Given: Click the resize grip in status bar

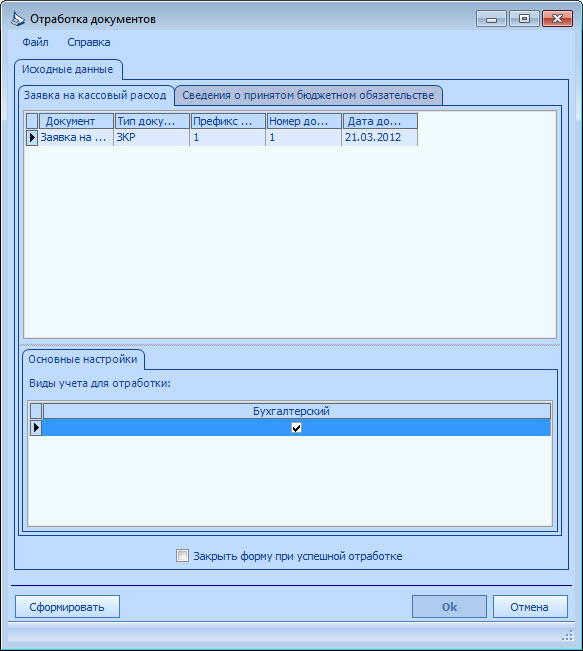Looking at the screenshot, I should coord(568,635).
